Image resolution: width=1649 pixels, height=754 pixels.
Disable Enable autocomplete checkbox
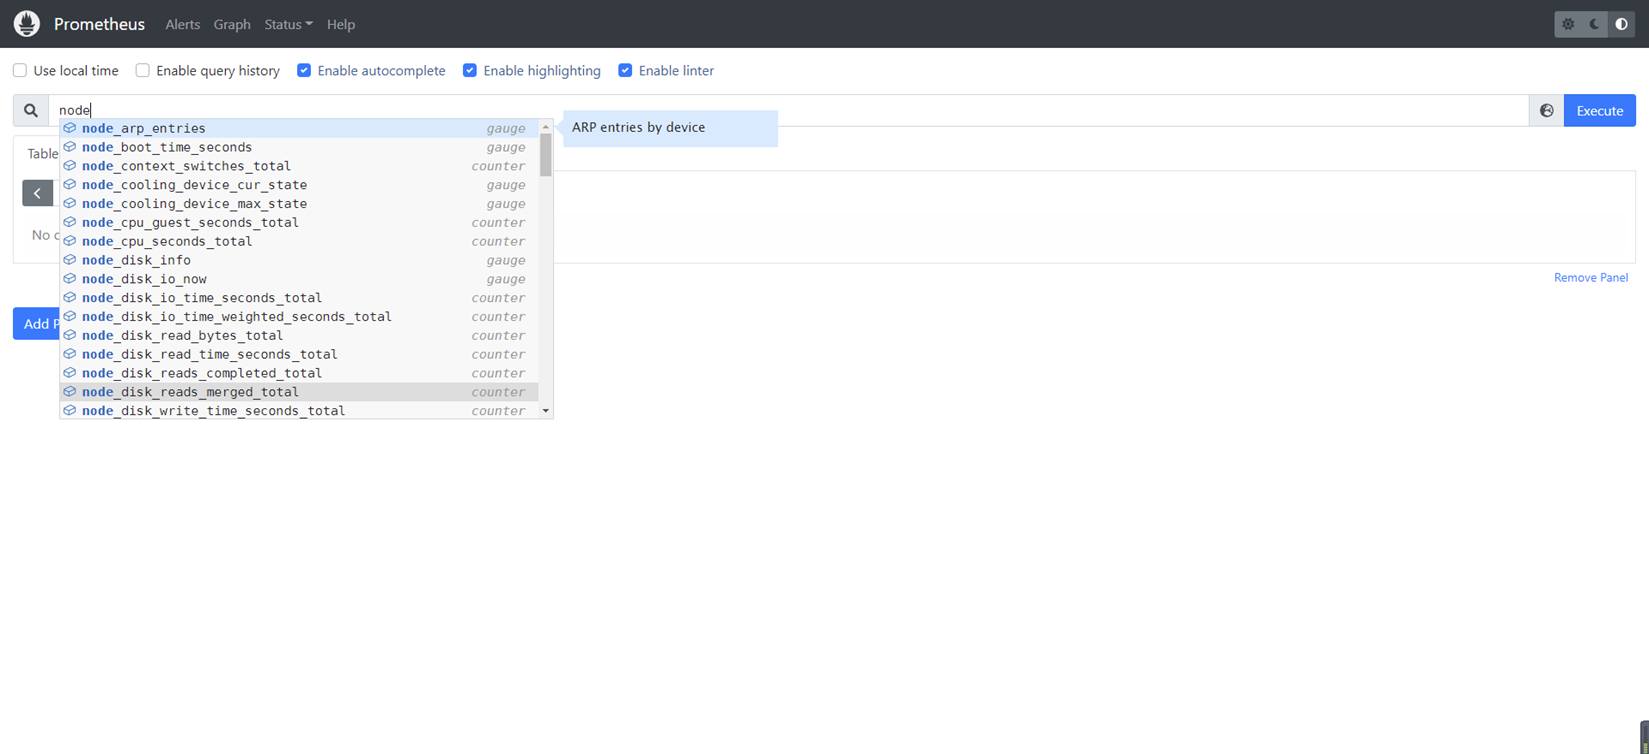(304, 71)
